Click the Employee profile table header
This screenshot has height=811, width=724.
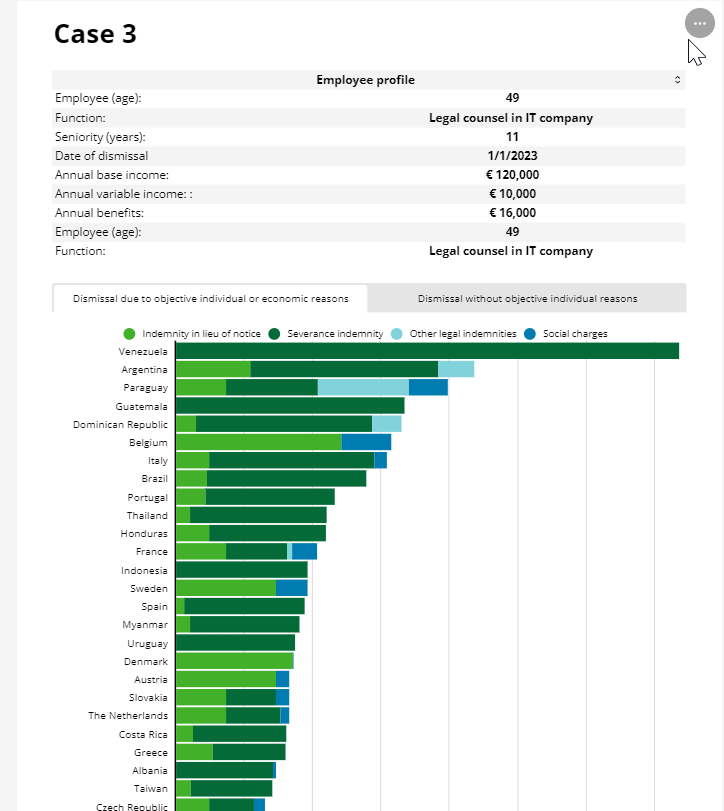point(365,80)
